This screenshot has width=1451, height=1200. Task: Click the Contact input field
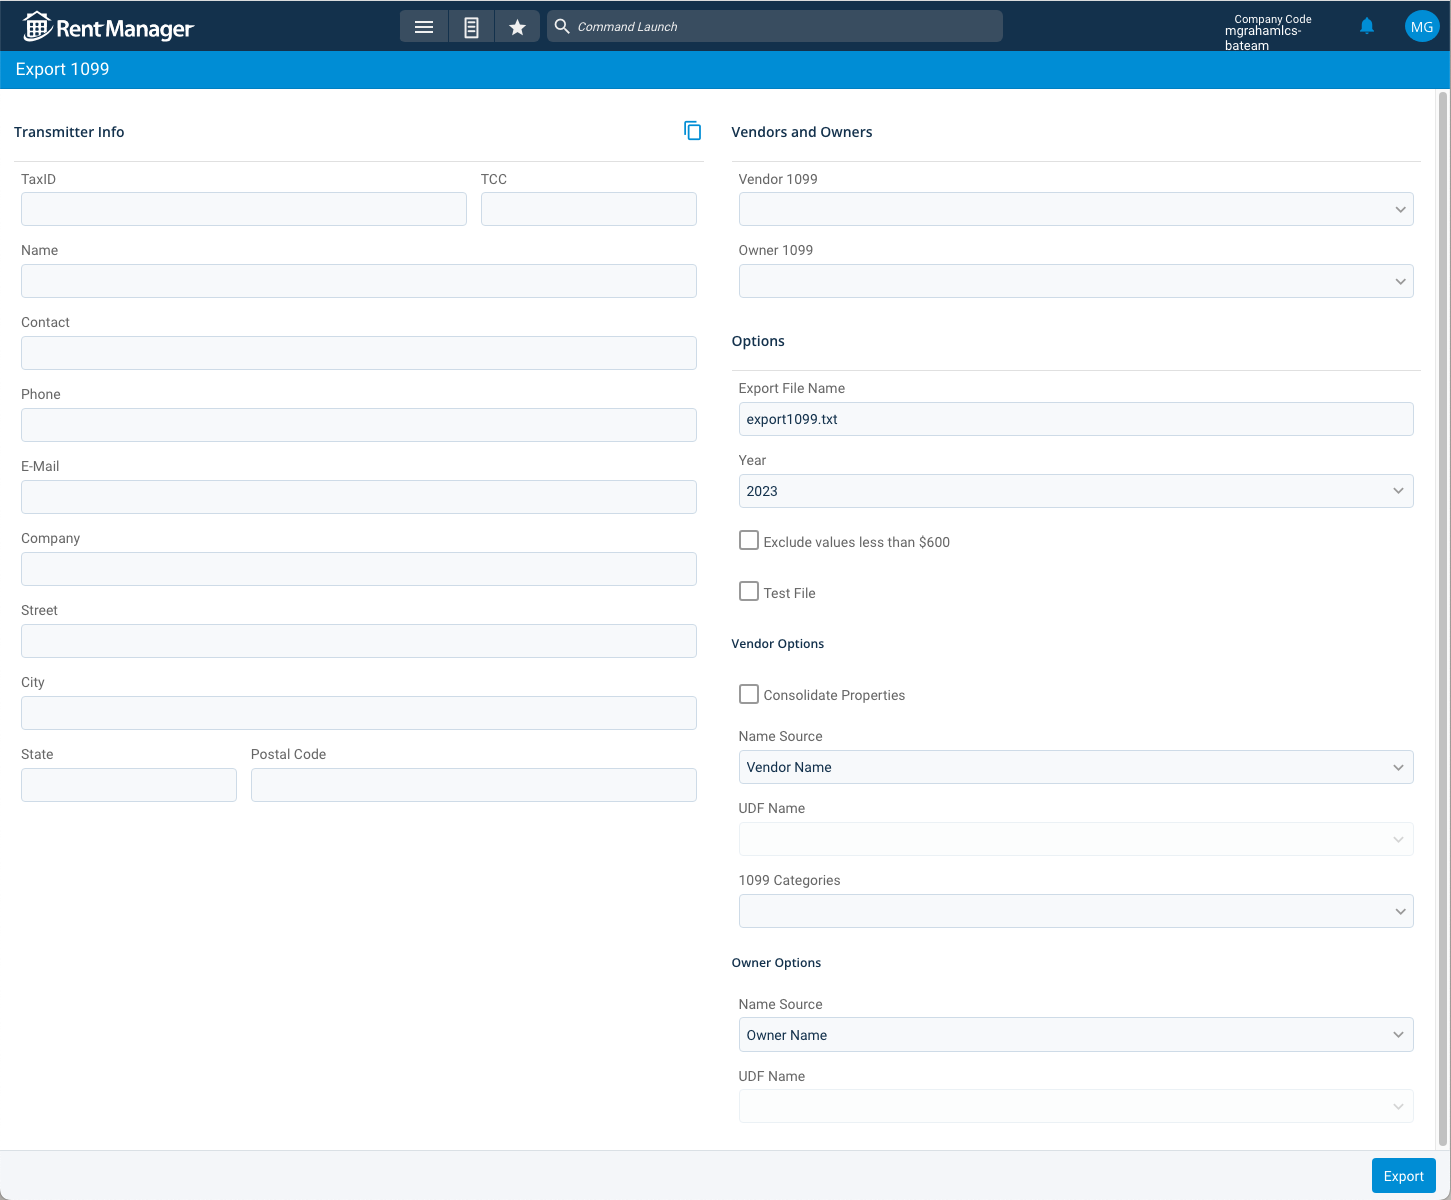(359, 353)
